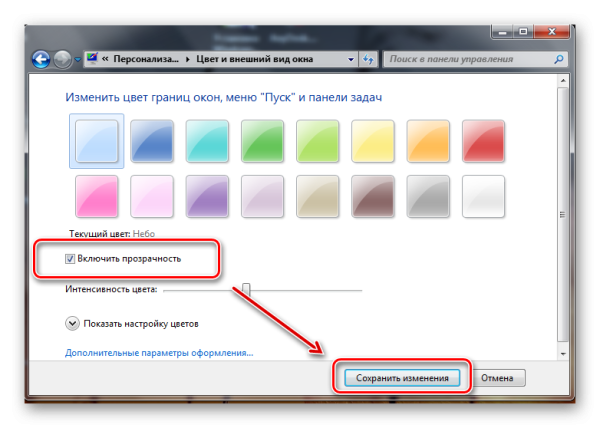This screenshot has width=600, height=428.
Task: Pick the bright pink fuchsia swatch
Action: pyautogui.click(x=96, y=195)
